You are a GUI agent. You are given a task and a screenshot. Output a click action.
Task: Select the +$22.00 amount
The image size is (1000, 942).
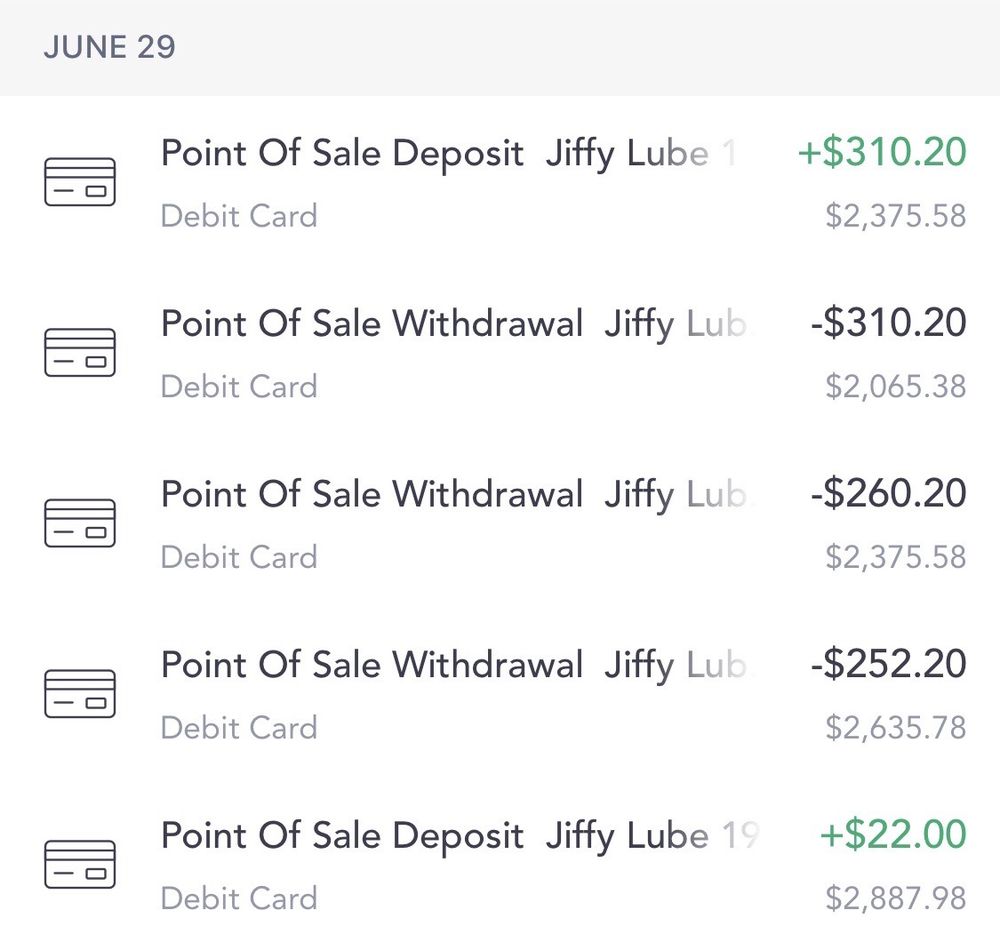[x=893, y=834]
